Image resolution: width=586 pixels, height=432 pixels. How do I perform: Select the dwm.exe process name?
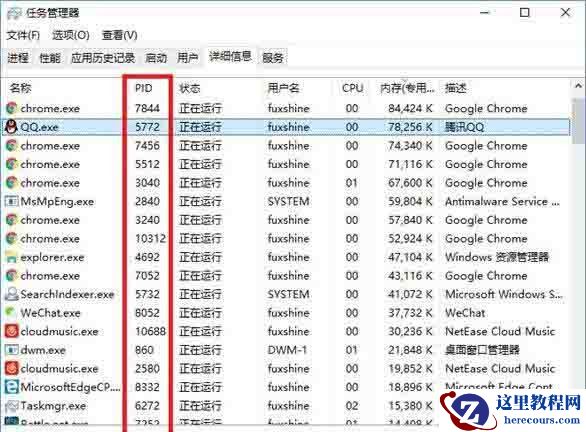coord(43,350)
